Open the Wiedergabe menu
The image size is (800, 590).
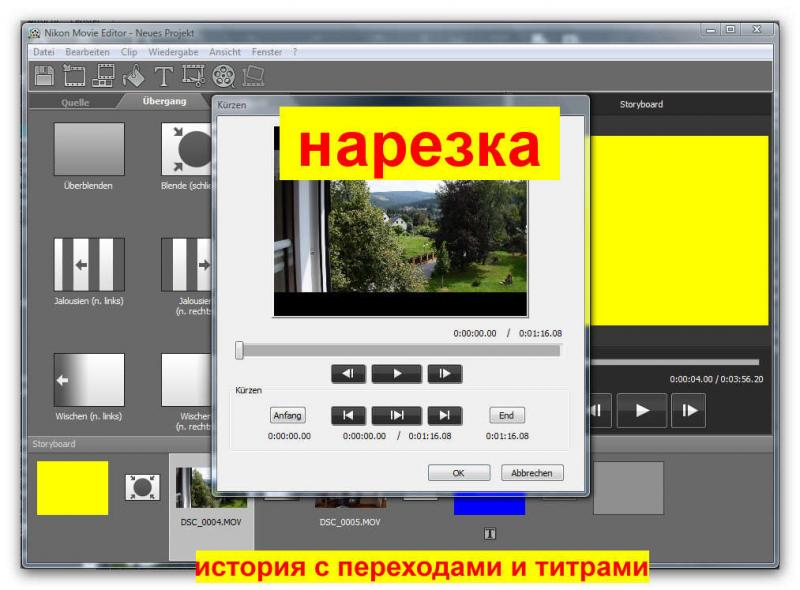pos(173,52)
